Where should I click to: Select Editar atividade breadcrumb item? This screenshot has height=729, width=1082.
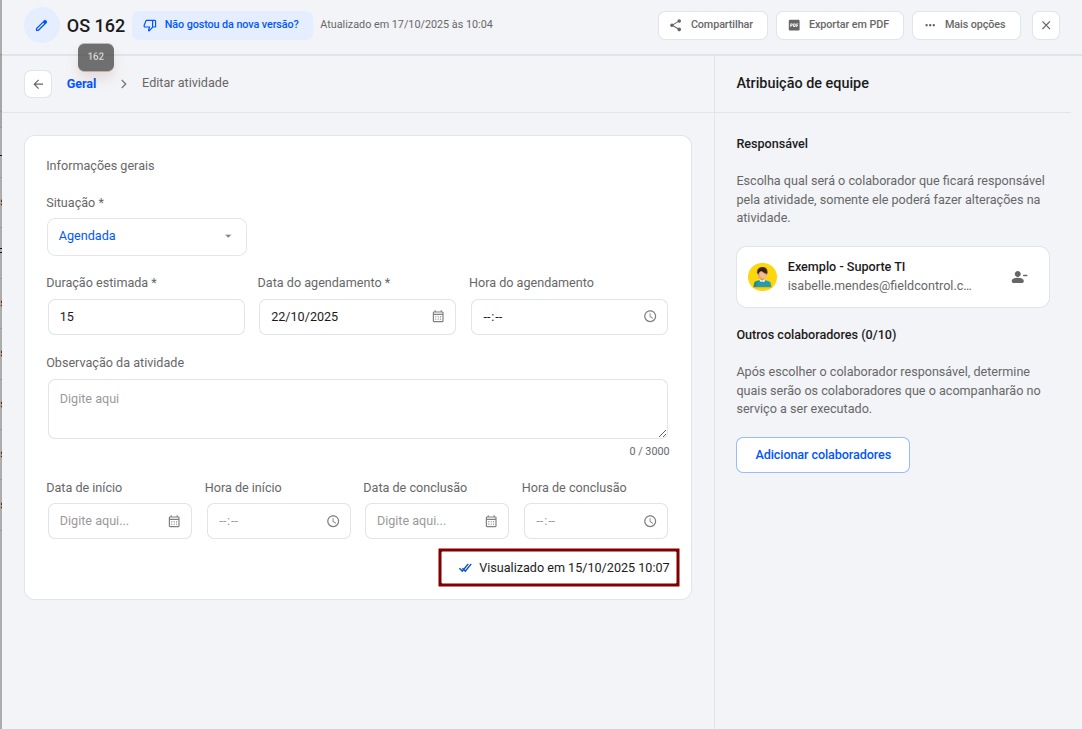(x=185, y=83)
